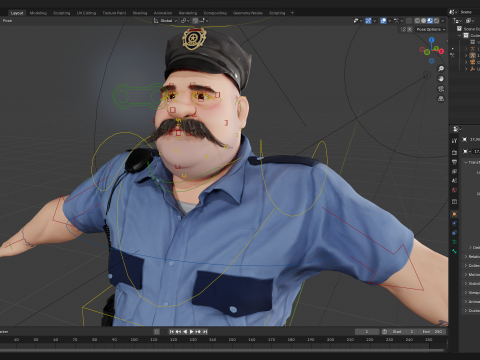Switch to solid viewport shading
The image size is (480, 360).
[x=424, y=21]
